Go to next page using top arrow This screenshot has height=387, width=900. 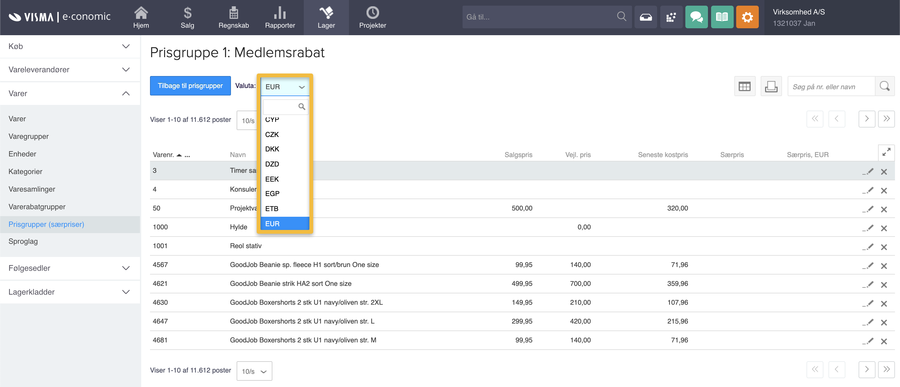coord(867,118)
